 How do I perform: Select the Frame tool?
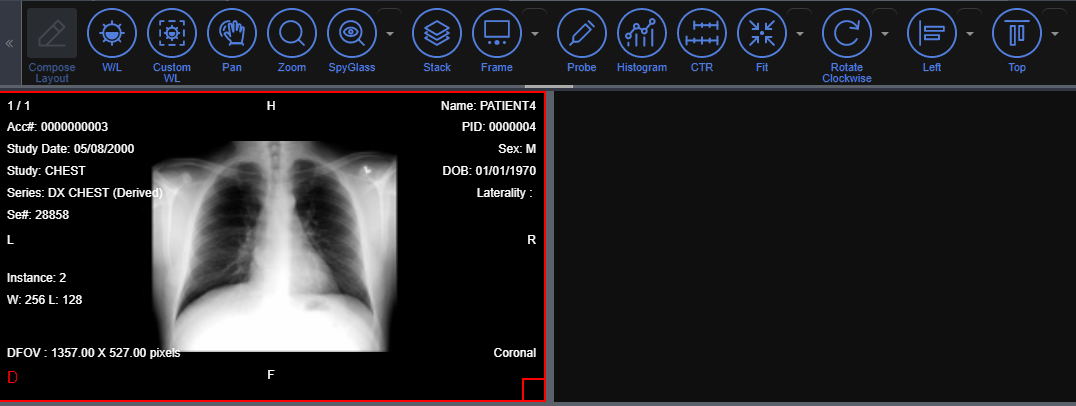497,33
